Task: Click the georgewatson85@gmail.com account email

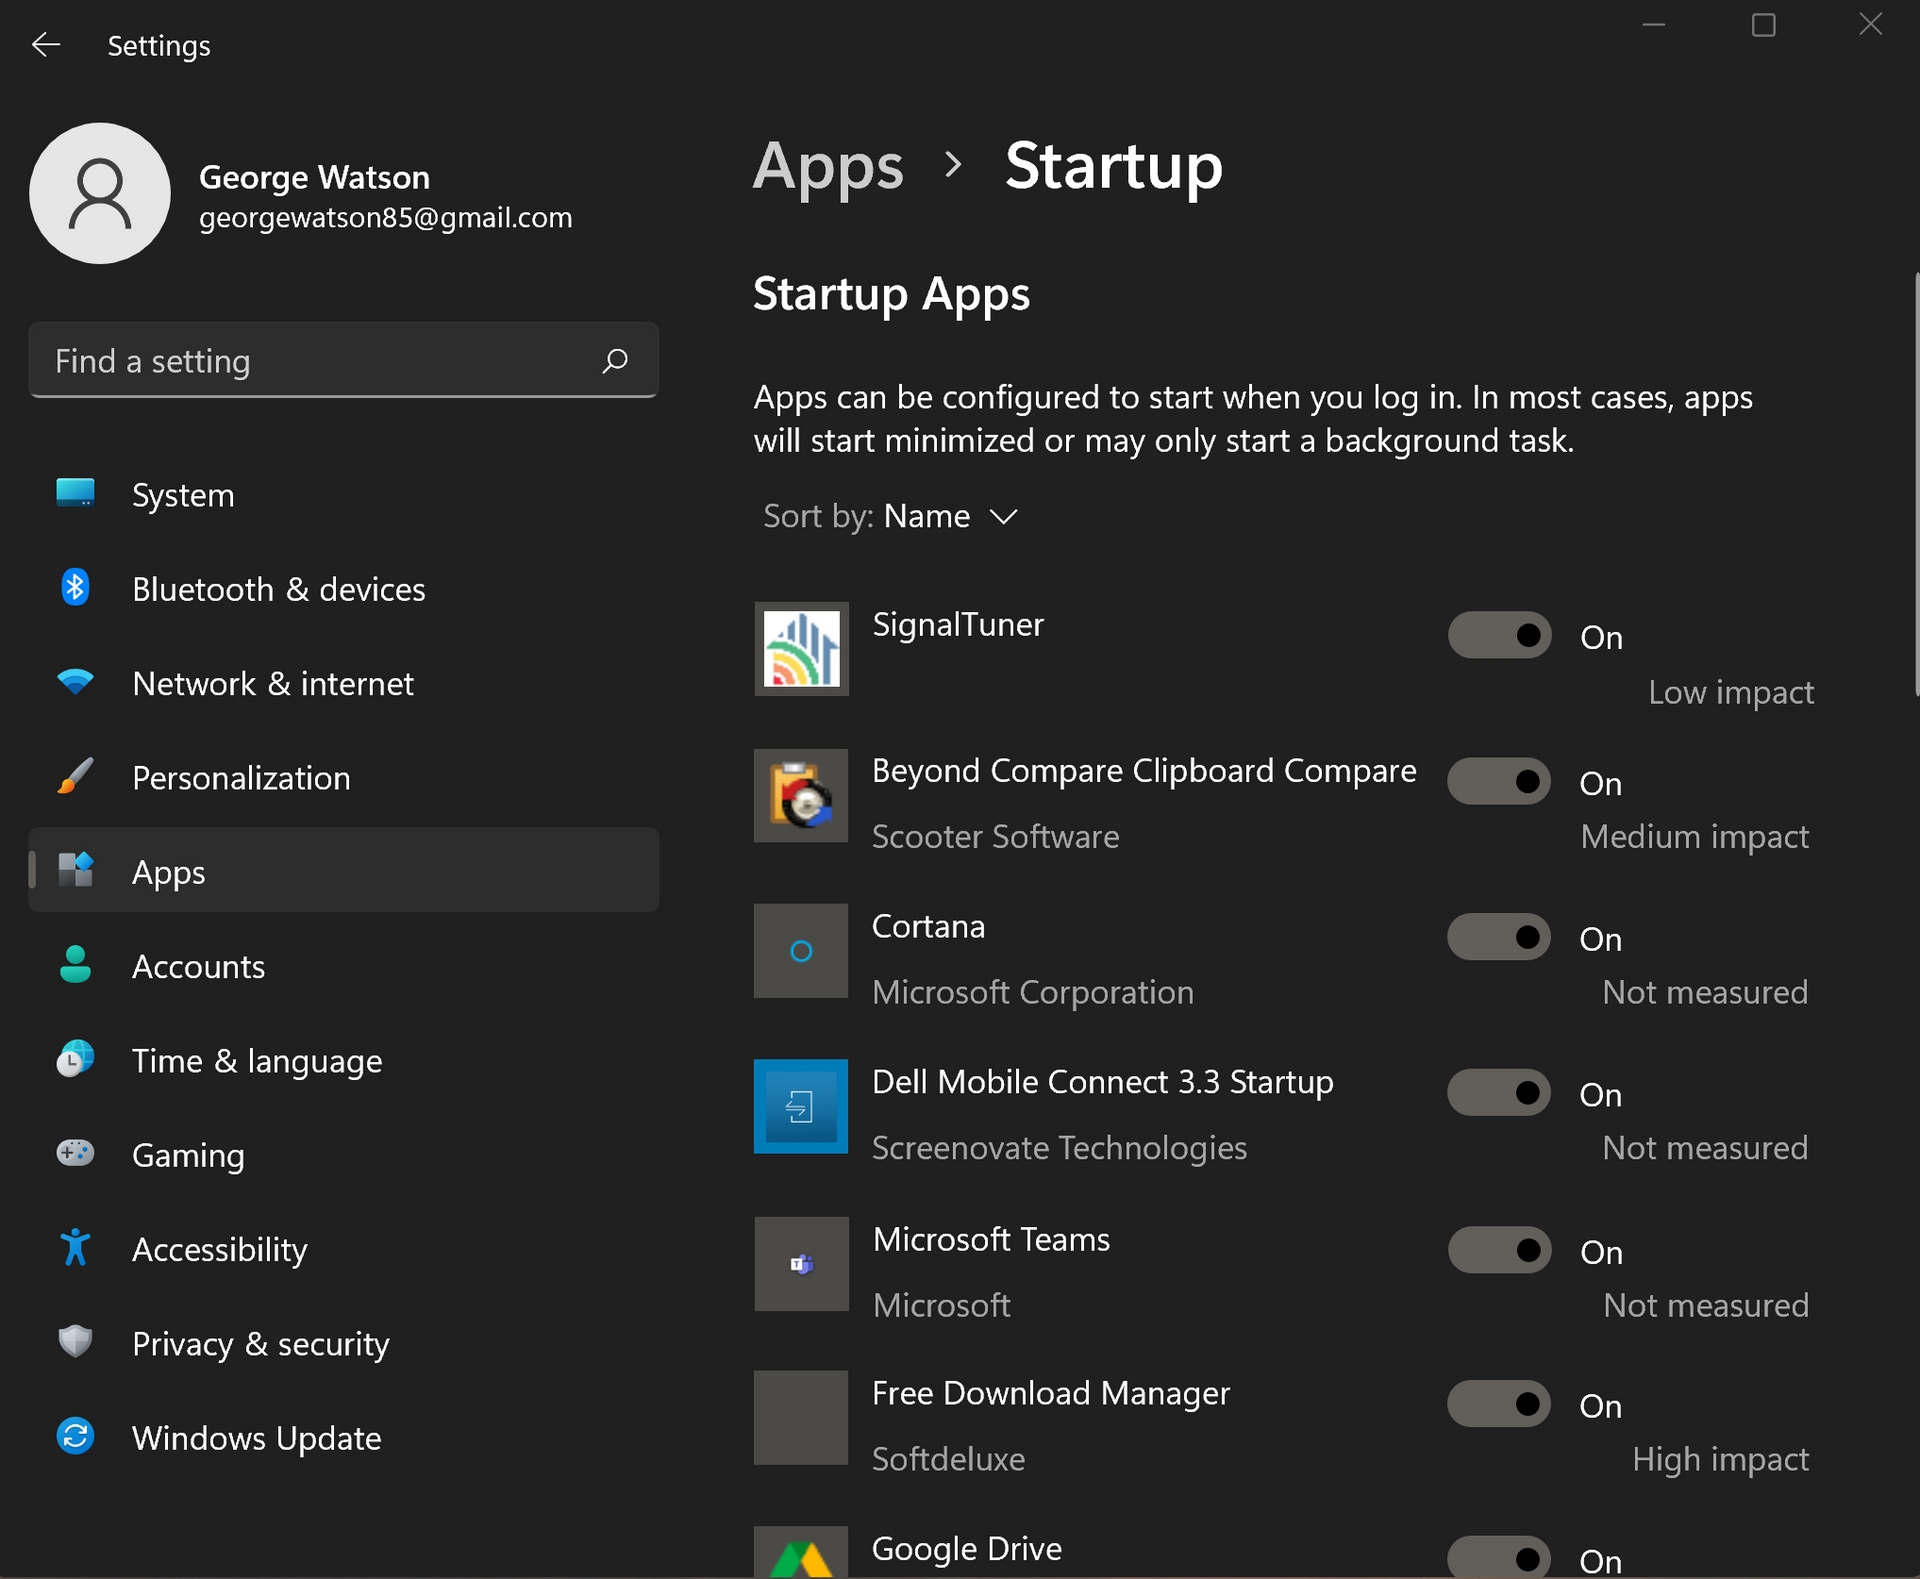Action: tap(386, 217)
